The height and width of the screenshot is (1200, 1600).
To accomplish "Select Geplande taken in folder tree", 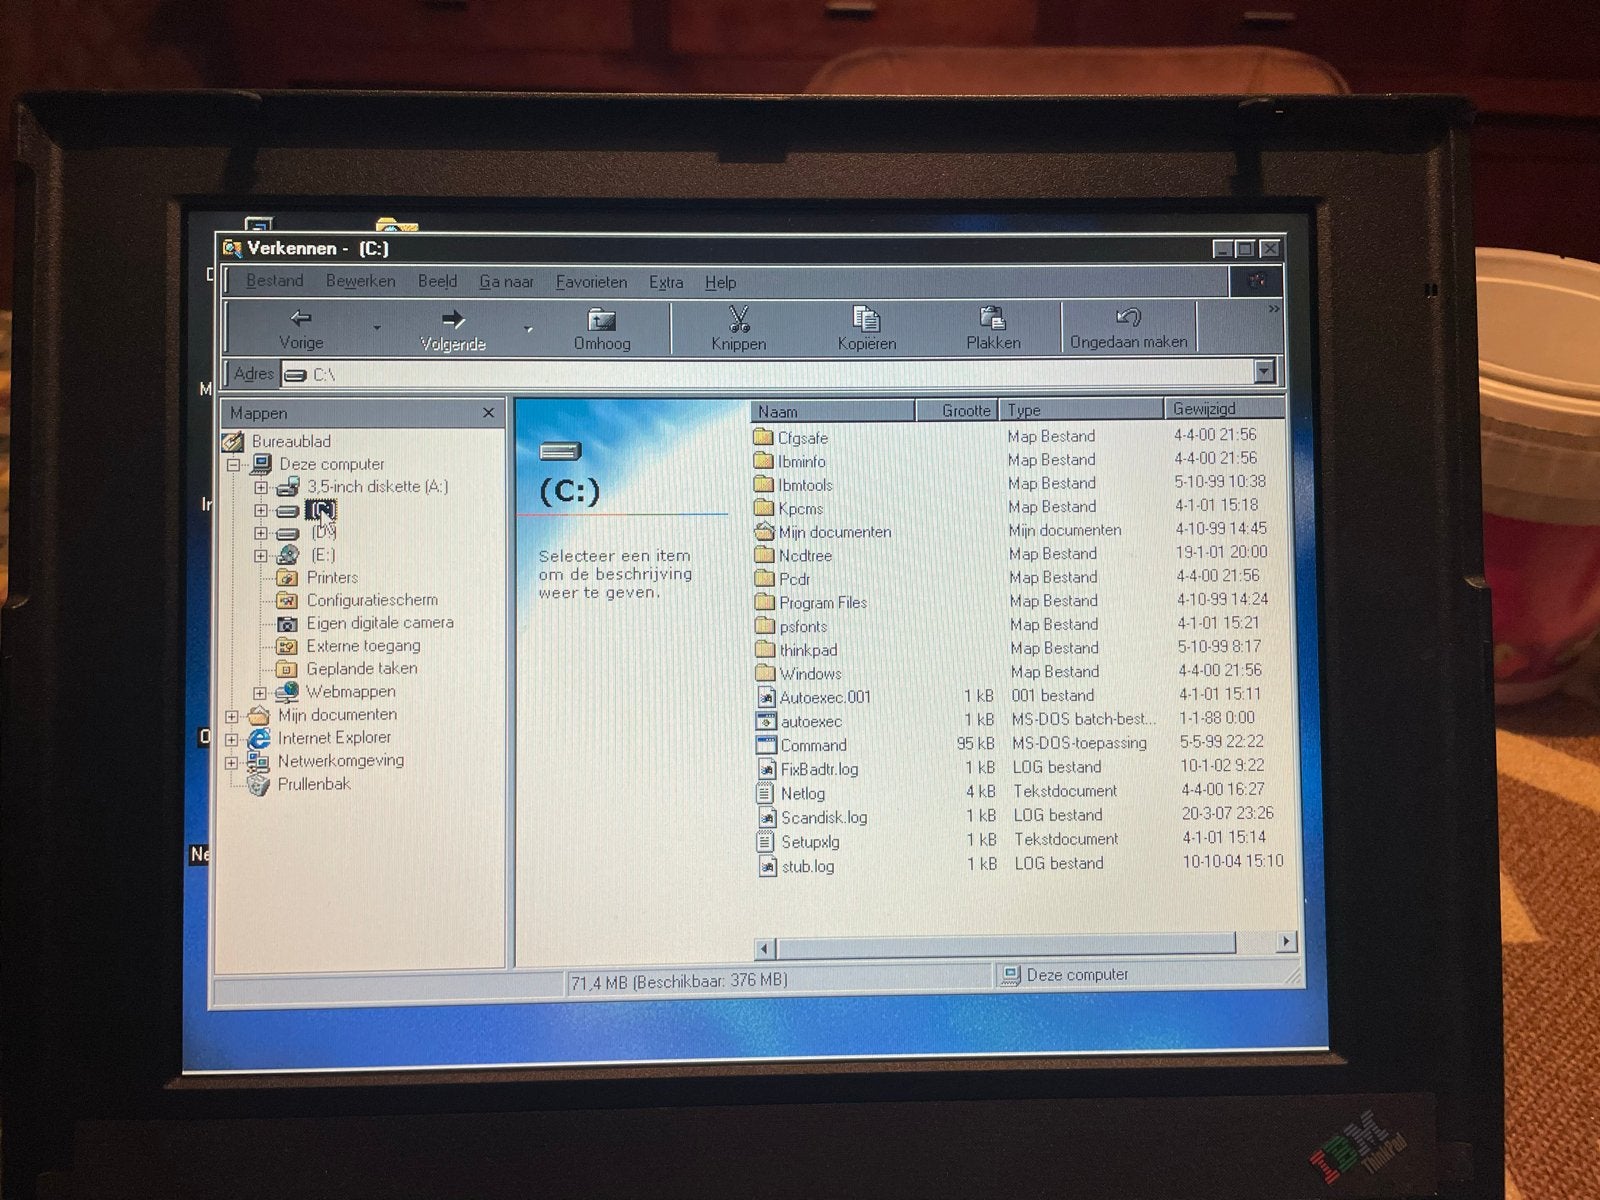I will (362, 668).
